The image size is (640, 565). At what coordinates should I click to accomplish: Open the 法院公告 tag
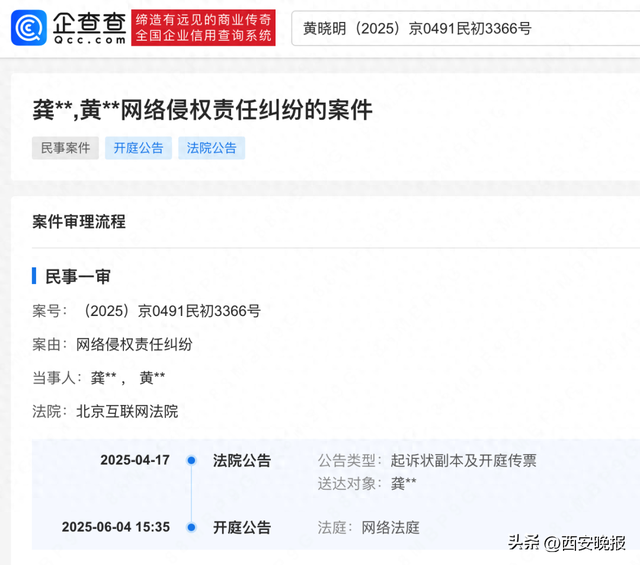pyautogui.click(x=211, y=148)
